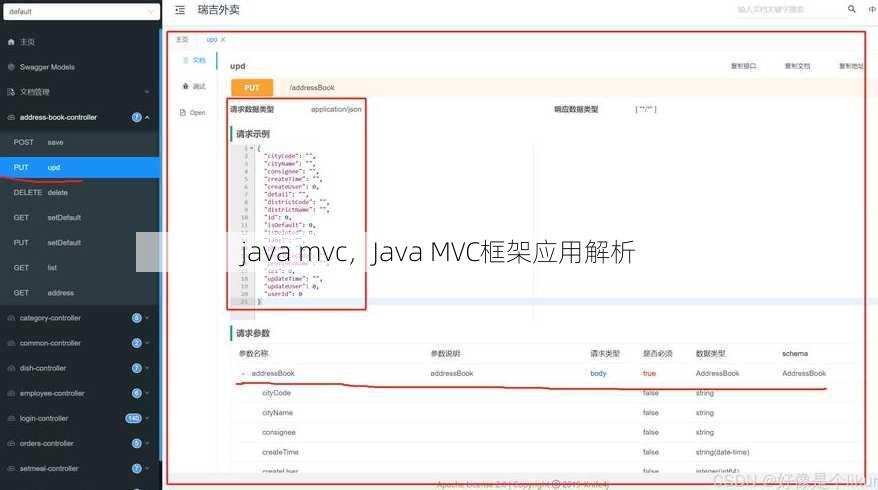Expand setmeal-controller chevron
This screenshot has width=878, height=490.
[x=147, y=468]
